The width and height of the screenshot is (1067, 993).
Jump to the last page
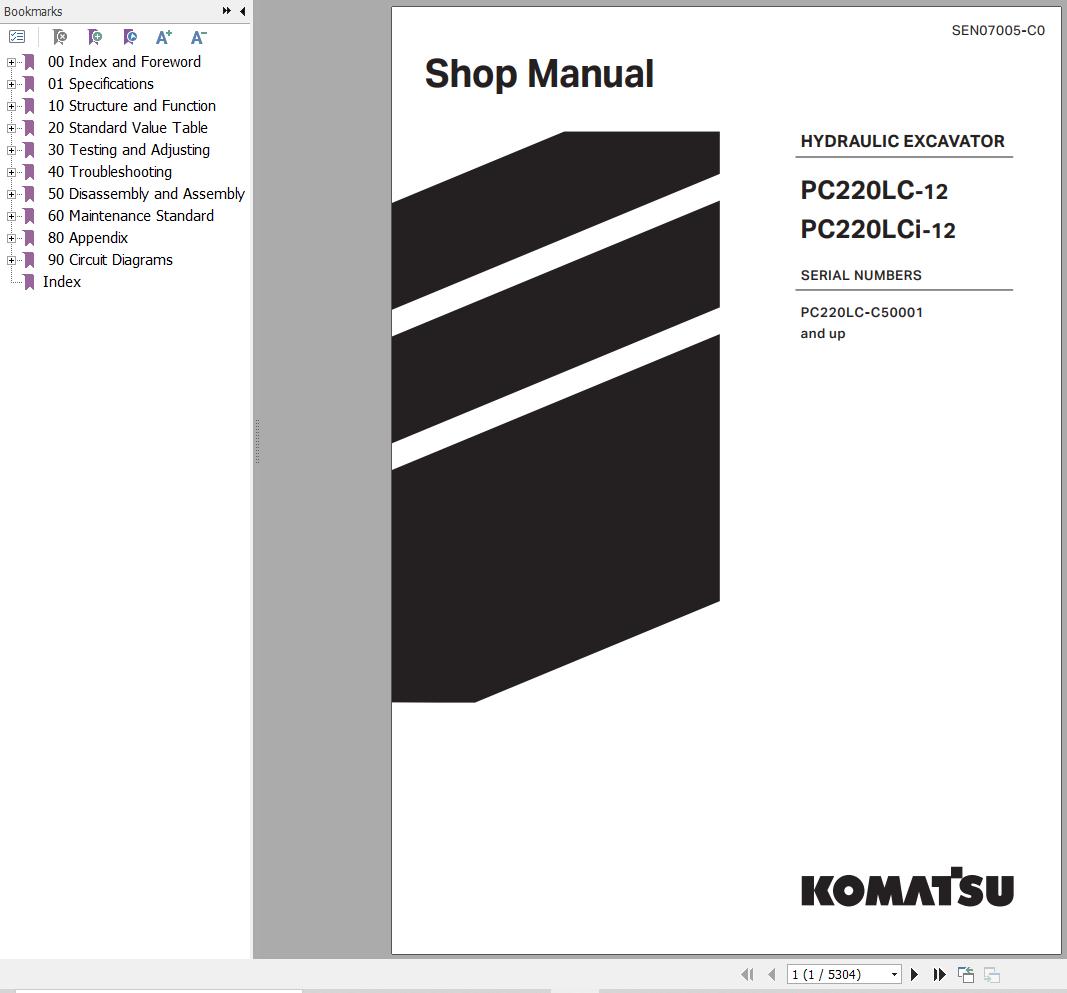(x=940, y=975)
